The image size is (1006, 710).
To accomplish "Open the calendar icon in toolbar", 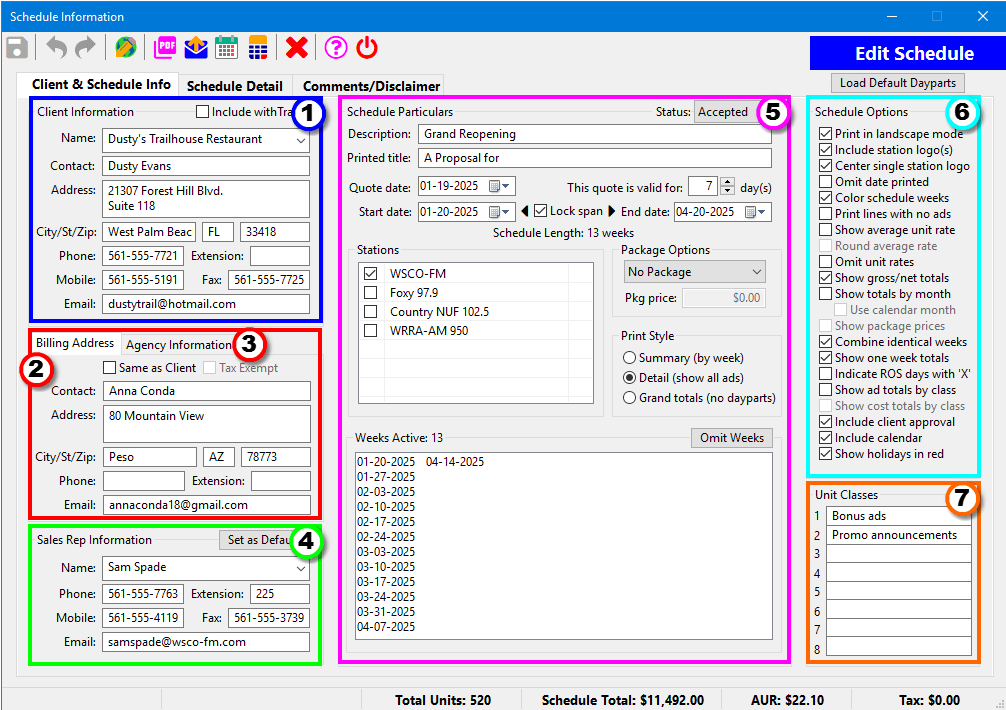I will [x=226, y=48].
